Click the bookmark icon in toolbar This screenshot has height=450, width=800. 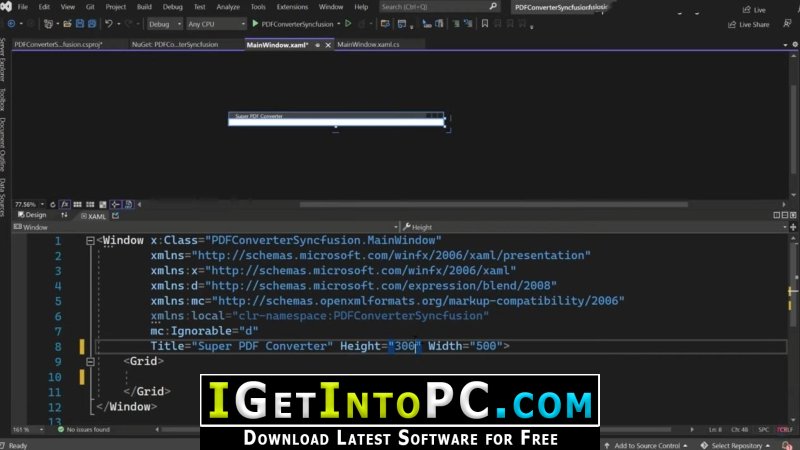tap(485, 23)
